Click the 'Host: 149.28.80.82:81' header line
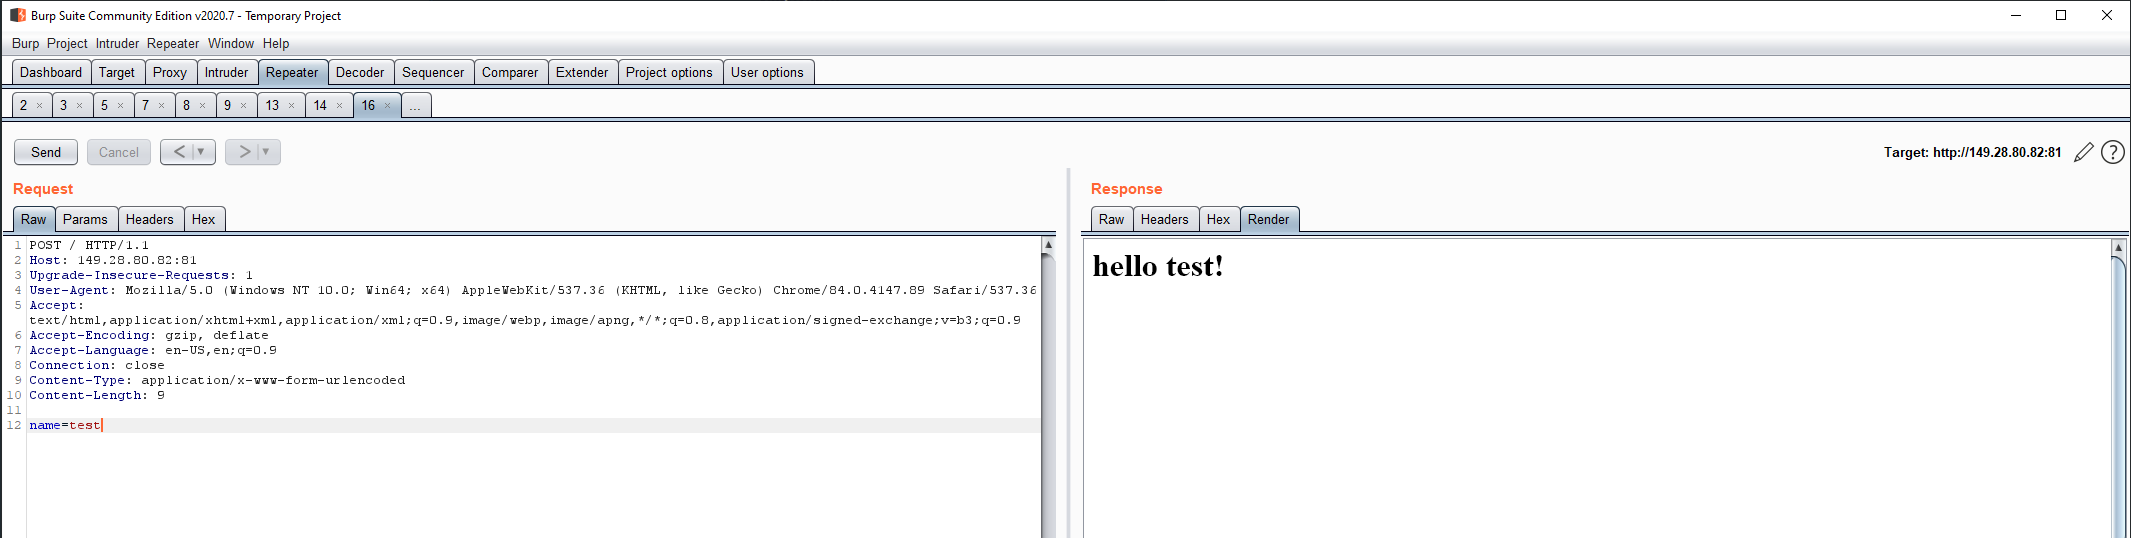 [113, 260]
